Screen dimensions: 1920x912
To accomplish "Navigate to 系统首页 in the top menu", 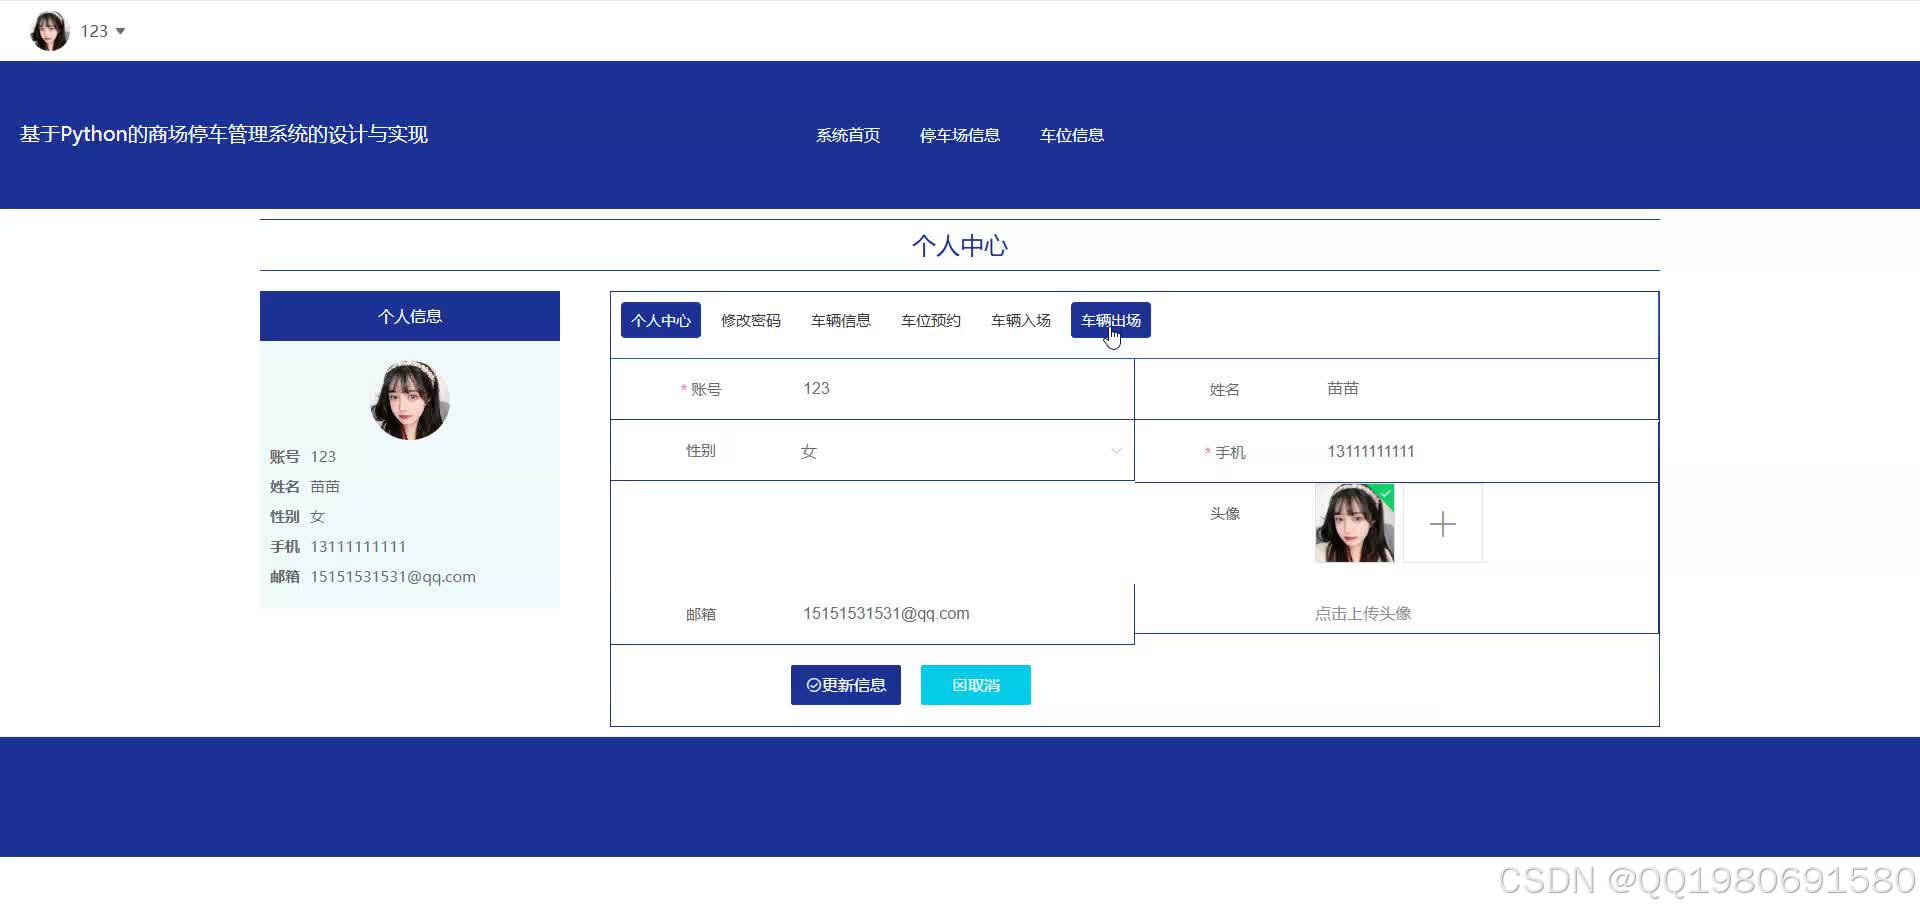I will click(846, 135).
